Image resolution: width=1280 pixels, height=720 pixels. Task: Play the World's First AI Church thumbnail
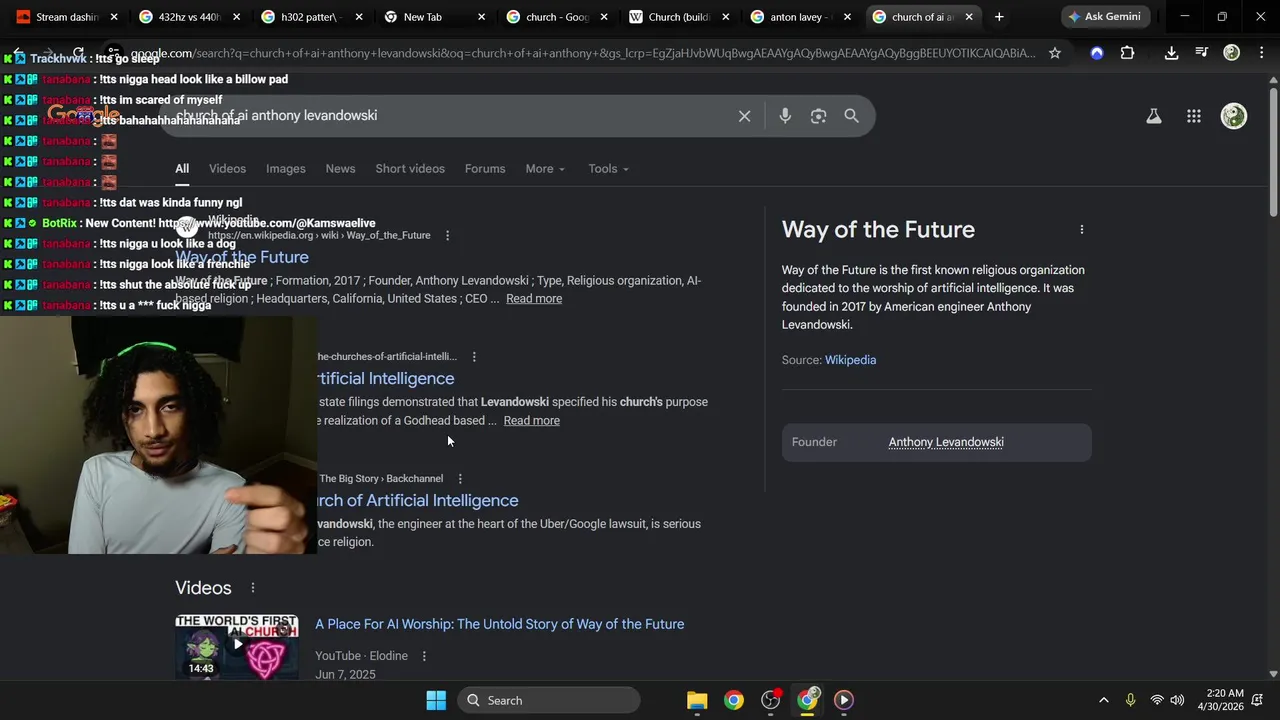[237, 647]
